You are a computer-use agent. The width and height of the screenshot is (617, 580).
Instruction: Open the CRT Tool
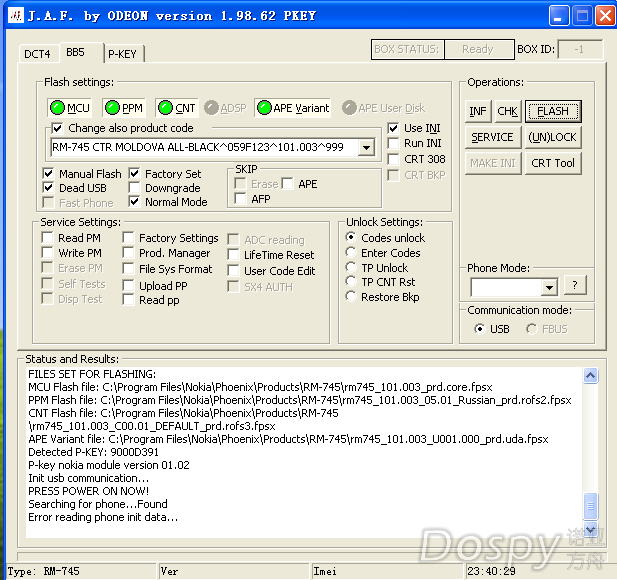(x=553, y=163)
